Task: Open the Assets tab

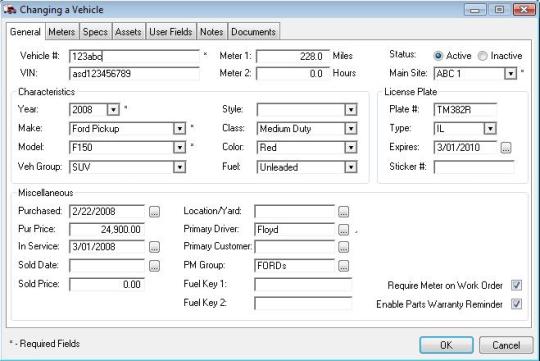Action: click(x=128, y=32)
